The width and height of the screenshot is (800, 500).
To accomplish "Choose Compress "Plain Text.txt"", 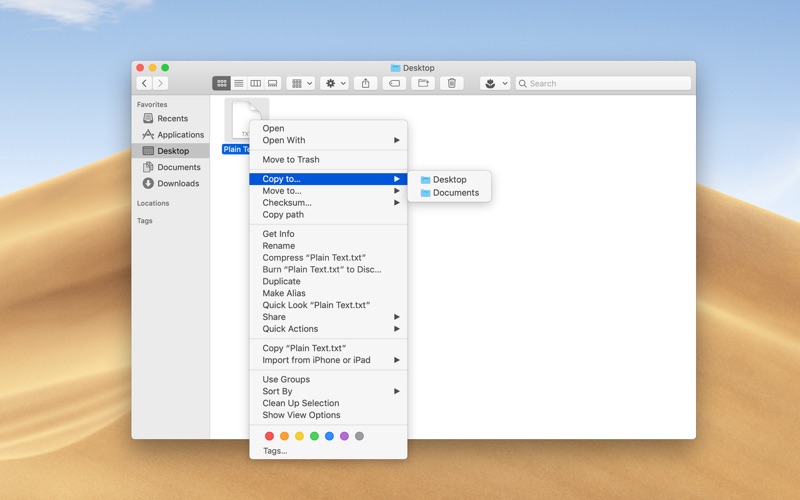I will click(328, 258).
